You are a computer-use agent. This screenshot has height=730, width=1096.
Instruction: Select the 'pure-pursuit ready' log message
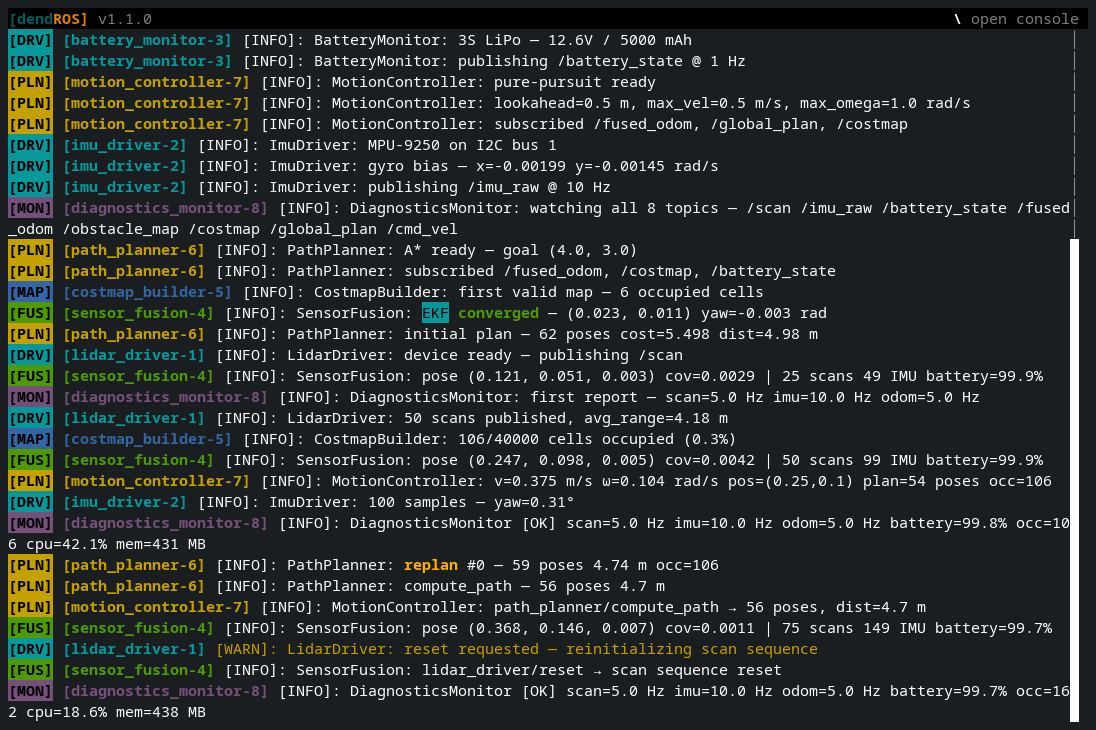click(x=575, y=82)
